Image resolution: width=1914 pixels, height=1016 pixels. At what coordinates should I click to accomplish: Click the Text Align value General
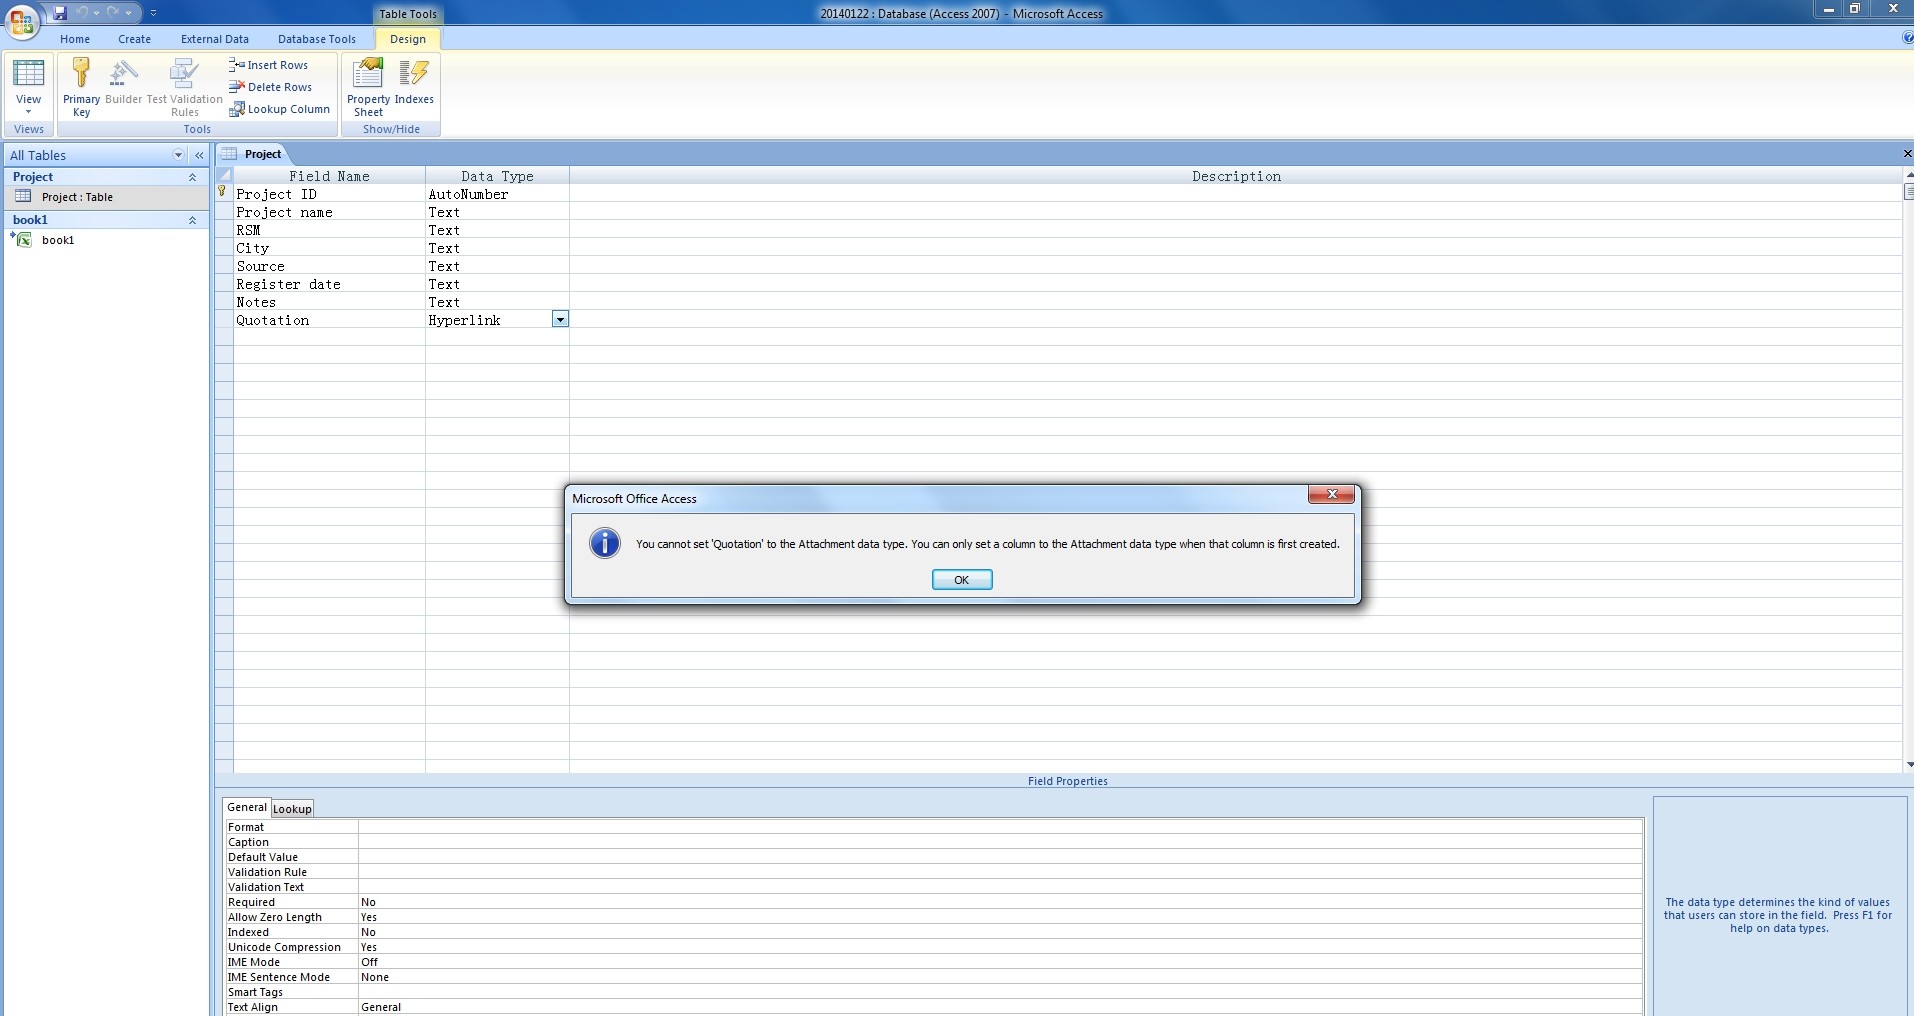1000,1007
